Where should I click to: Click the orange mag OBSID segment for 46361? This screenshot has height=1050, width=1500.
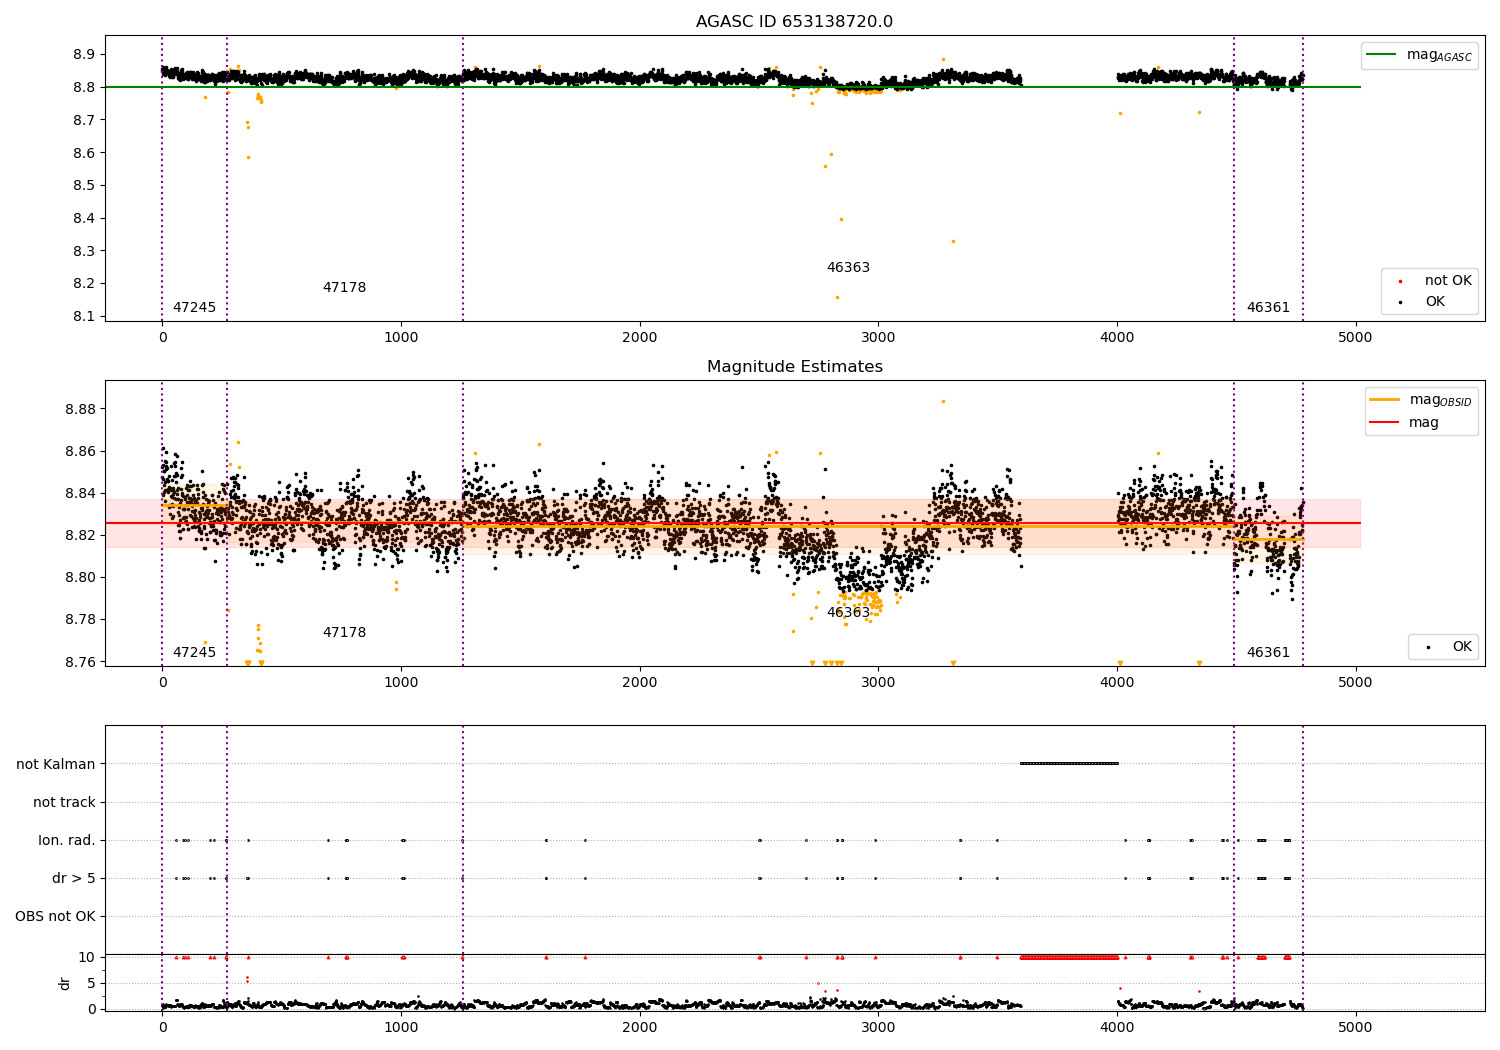[x=1268, y=540]
